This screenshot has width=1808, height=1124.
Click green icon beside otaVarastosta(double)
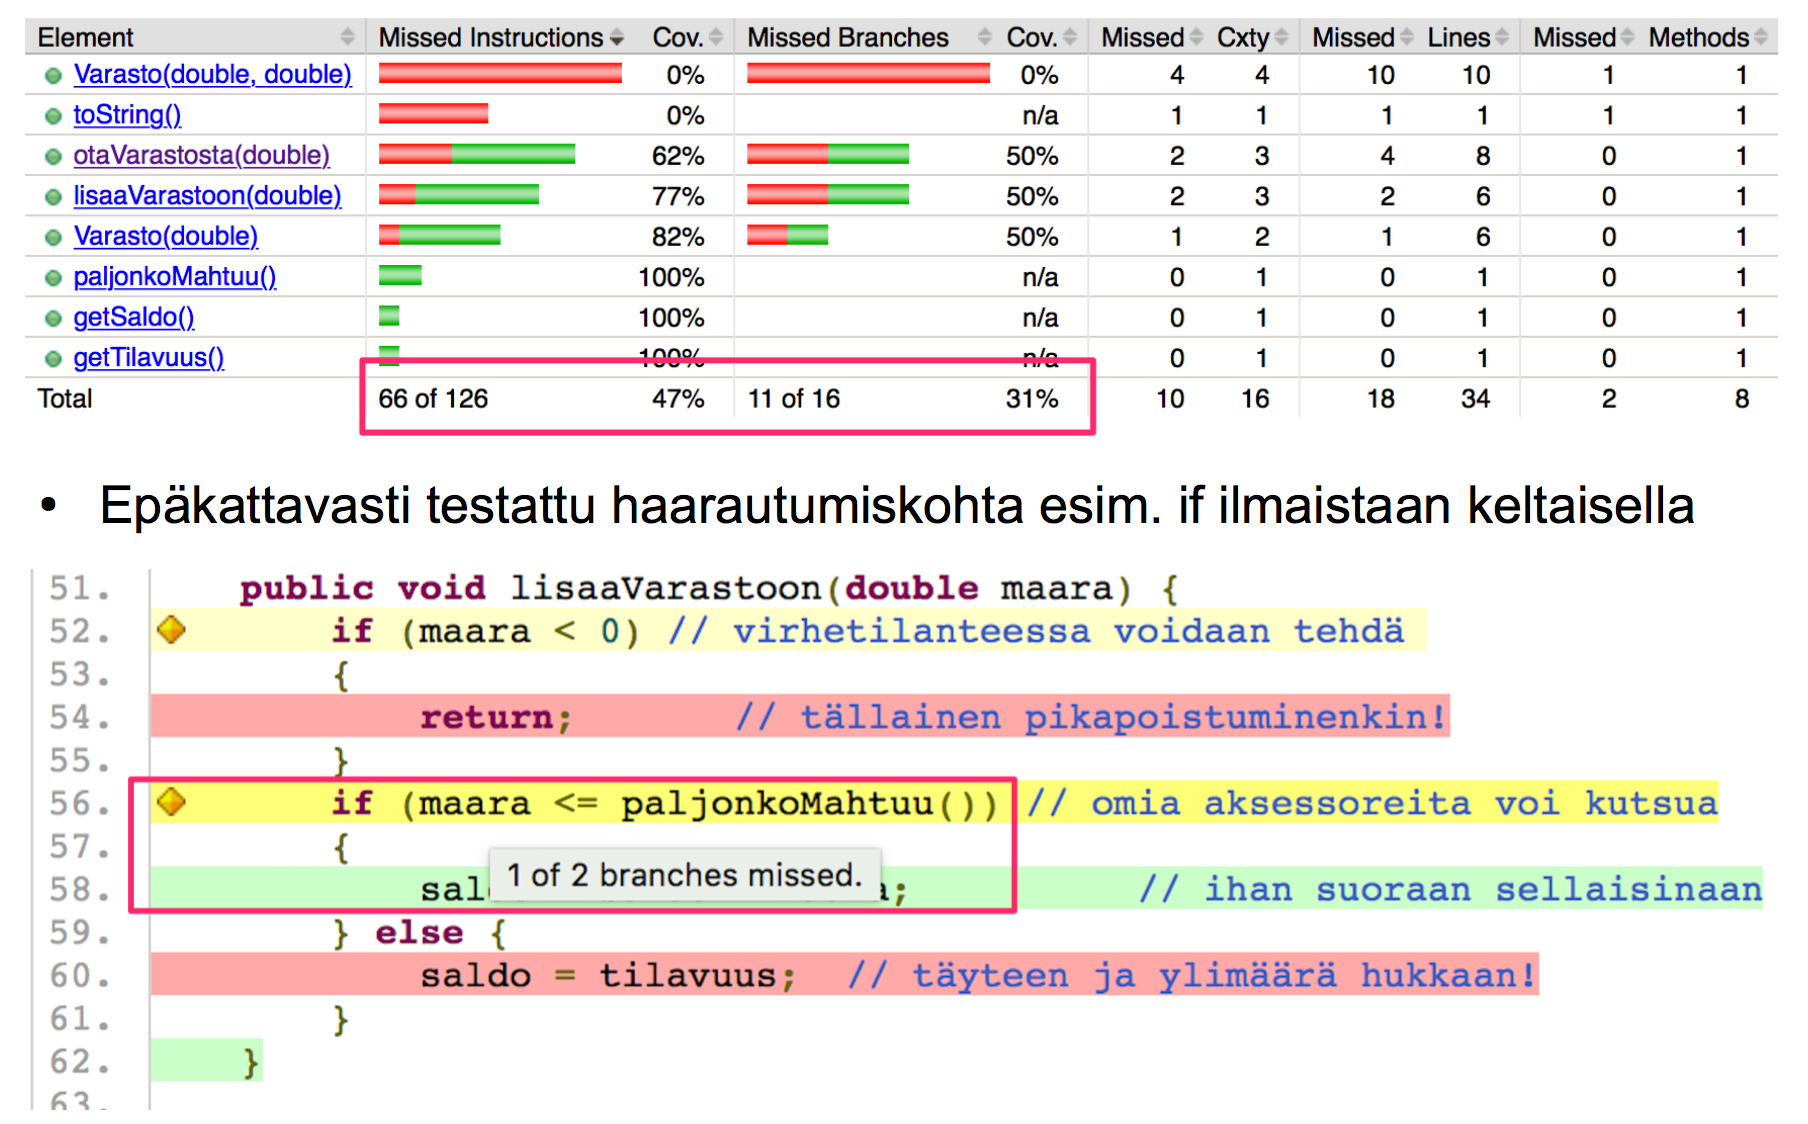(53, 157)
